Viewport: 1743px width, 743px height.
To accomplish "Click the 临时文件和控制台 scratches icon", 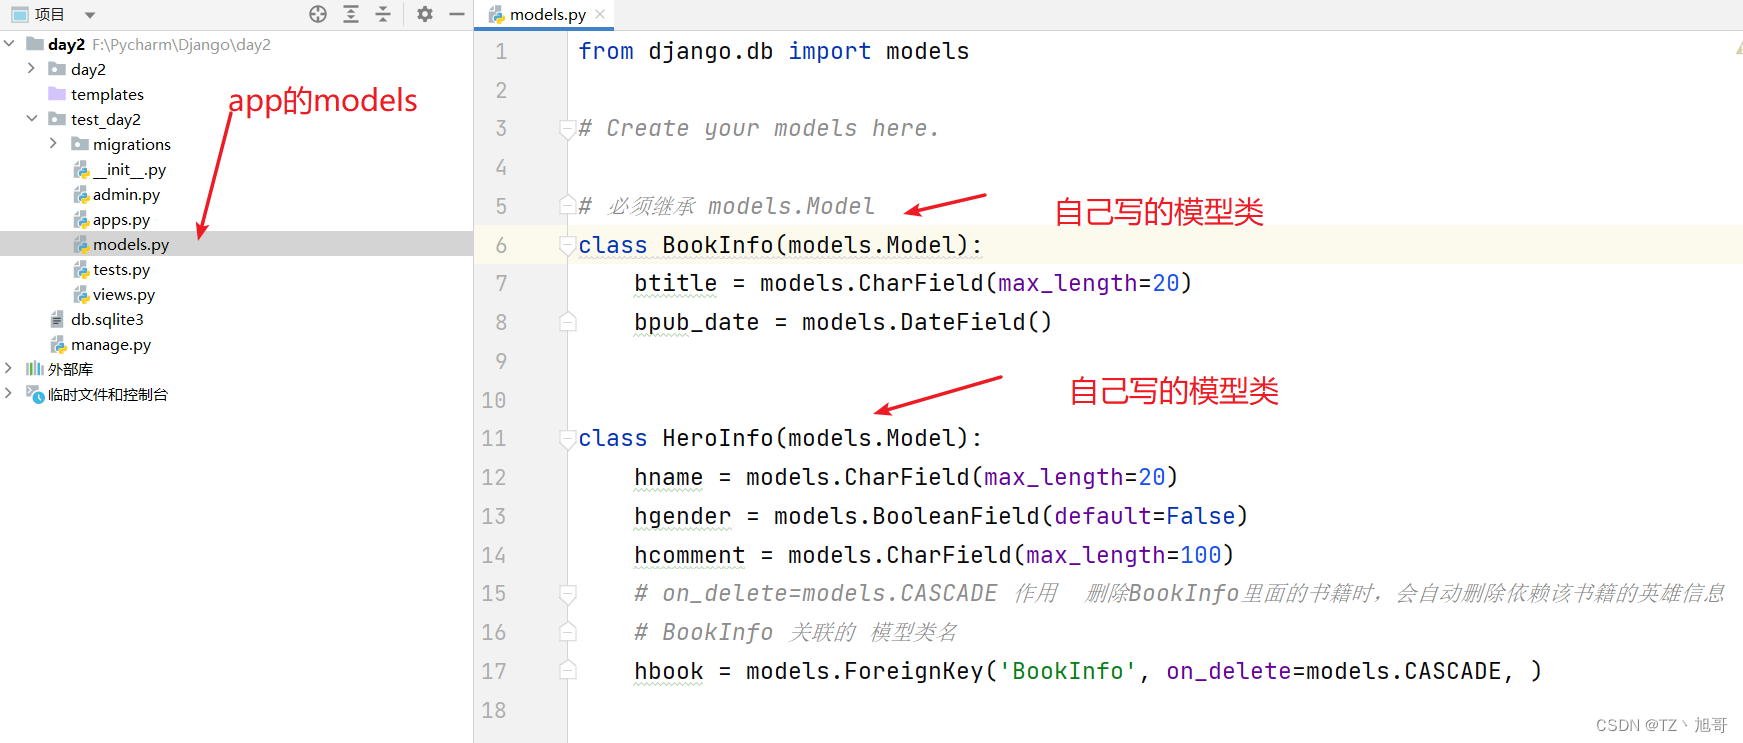I will (35, 394).
